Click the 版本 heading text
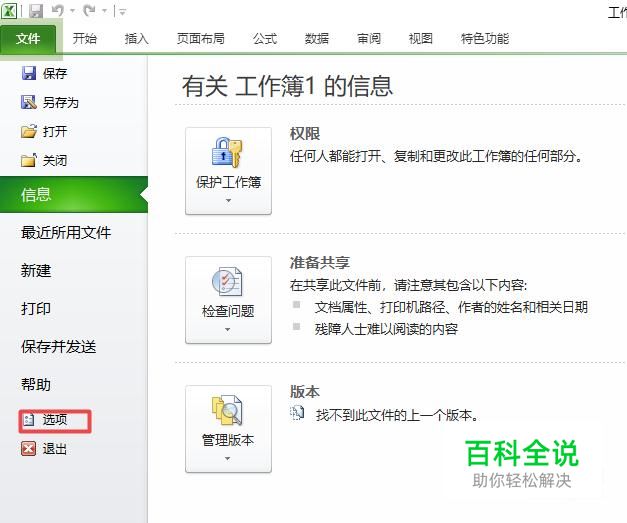 click(305, 392)
